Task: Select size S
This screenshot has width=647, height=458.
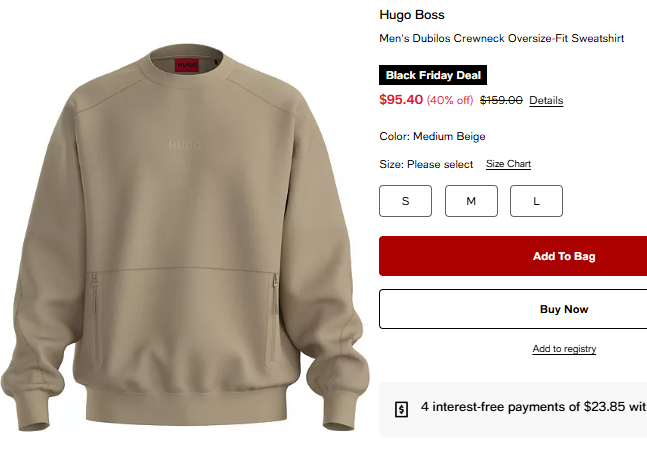Action: pyautogui.click(x=405, y=201)
